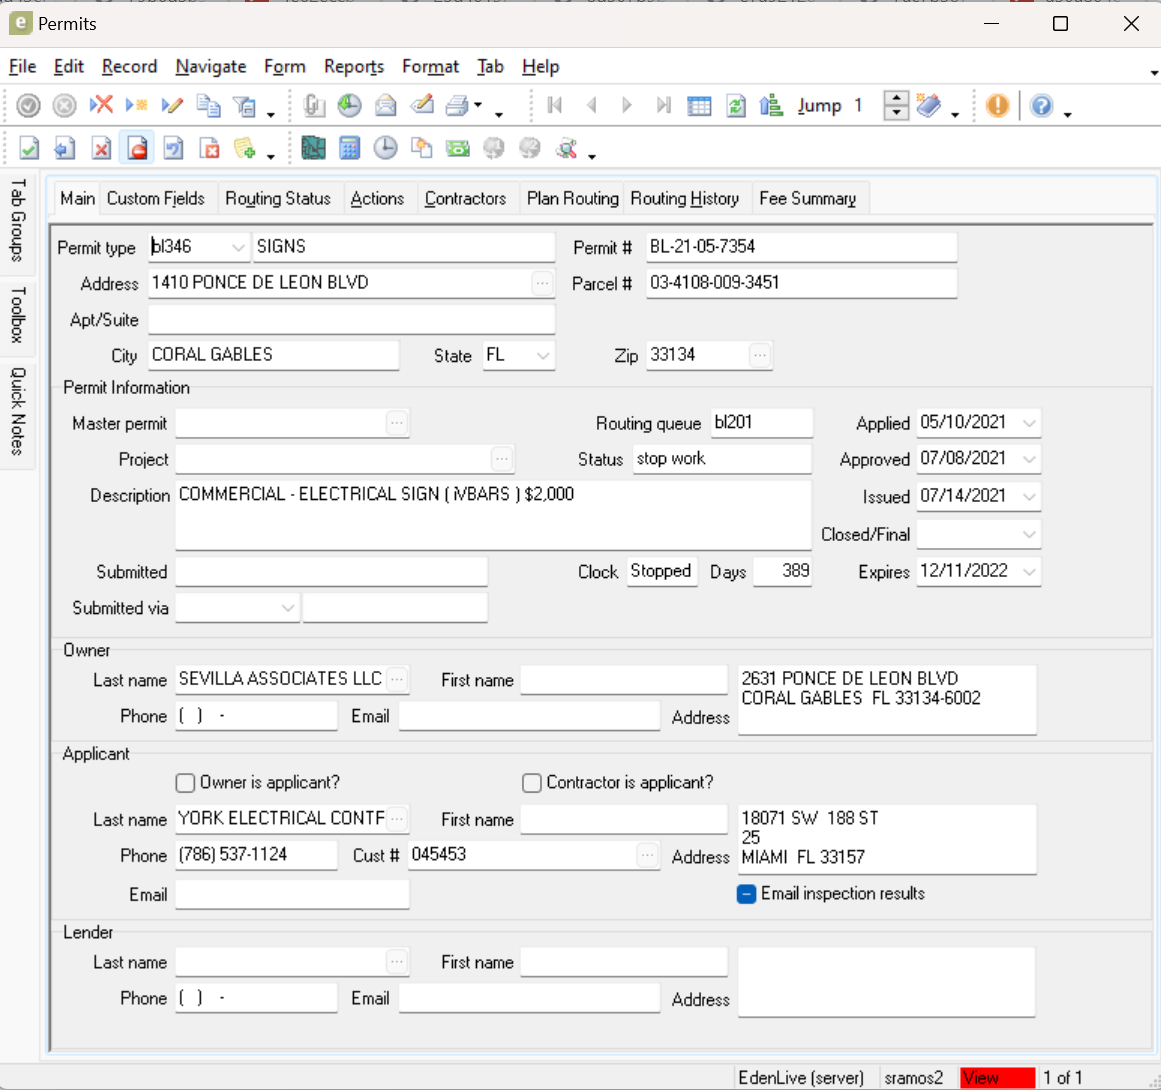The width and height of the screenshot is (1161, 1090).
Task: Open the Expires date dropdown
Action: click(x=1029, y=571)
